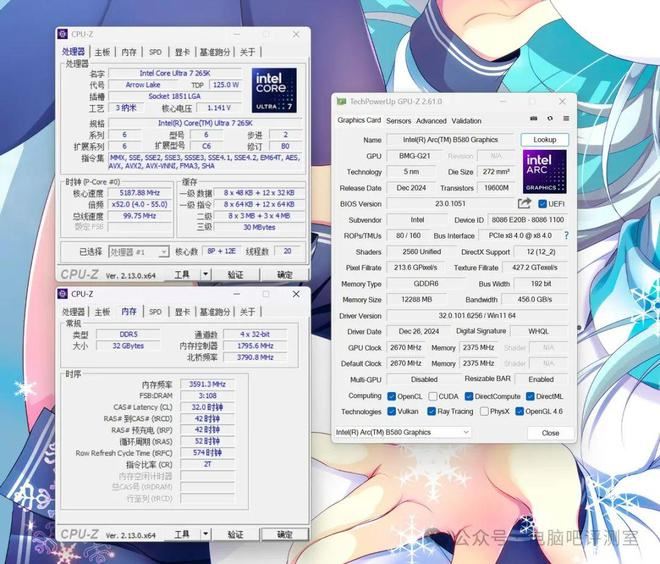Viewport: 660px width, 564px height.
Task: Click 验证 button in bottom CPU-Z
Action: [x=235, y=535]
